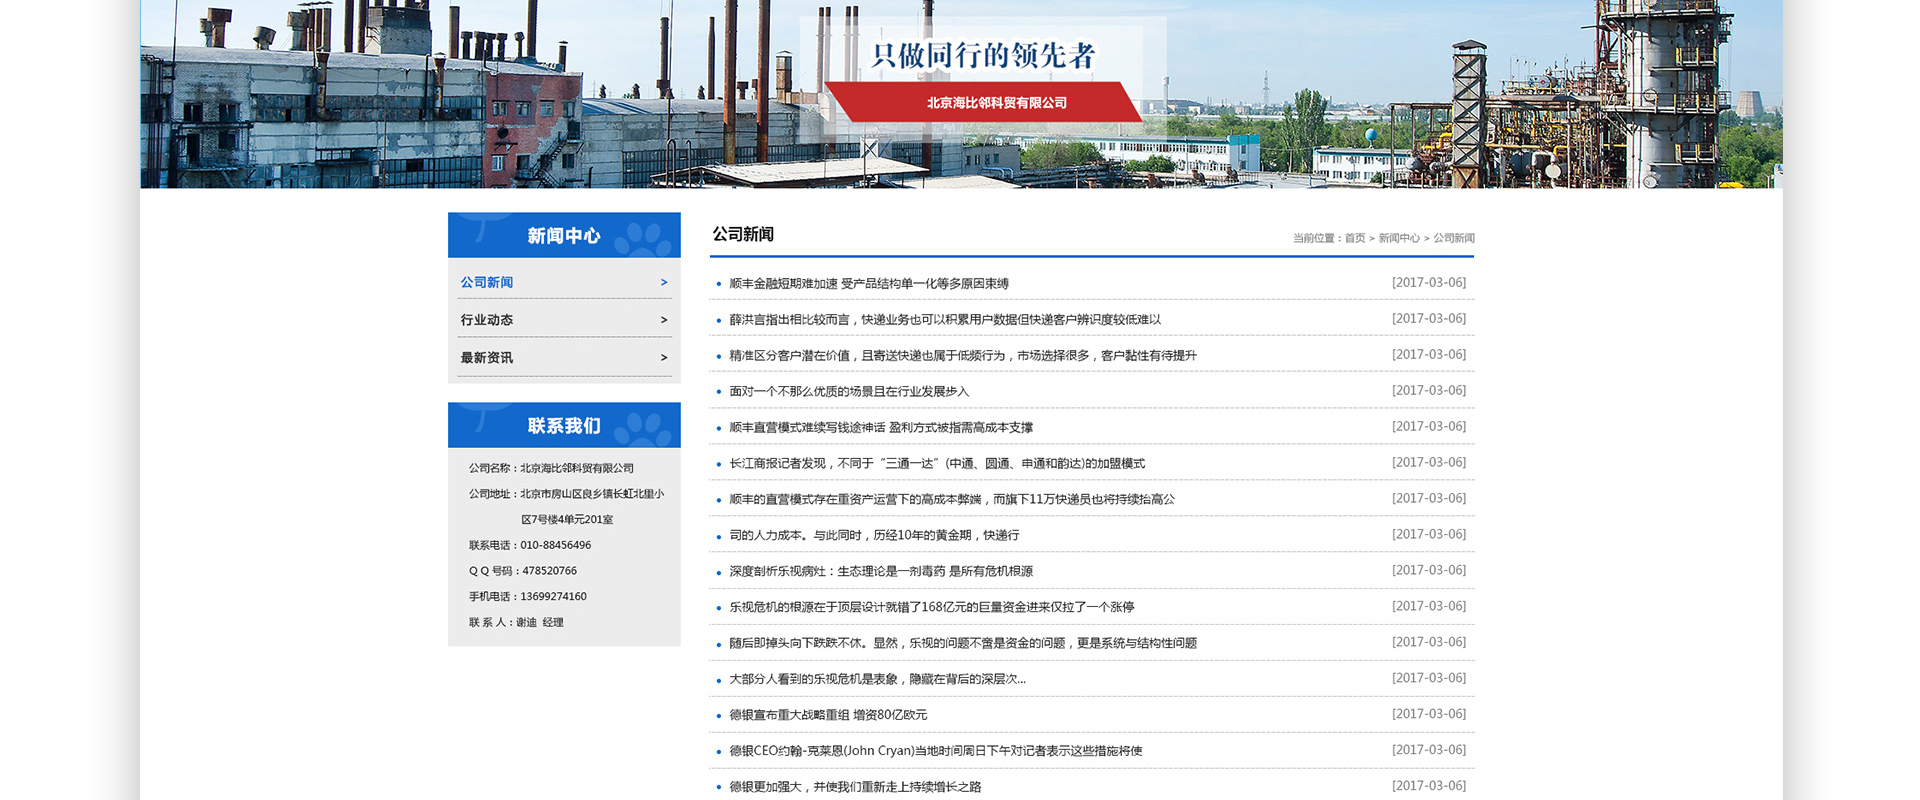Image resolution: width=1920 pixels, height=800 pixels.
Task: Open news 德银宣布重大战略重组
Action: click(x=827, y=715)
